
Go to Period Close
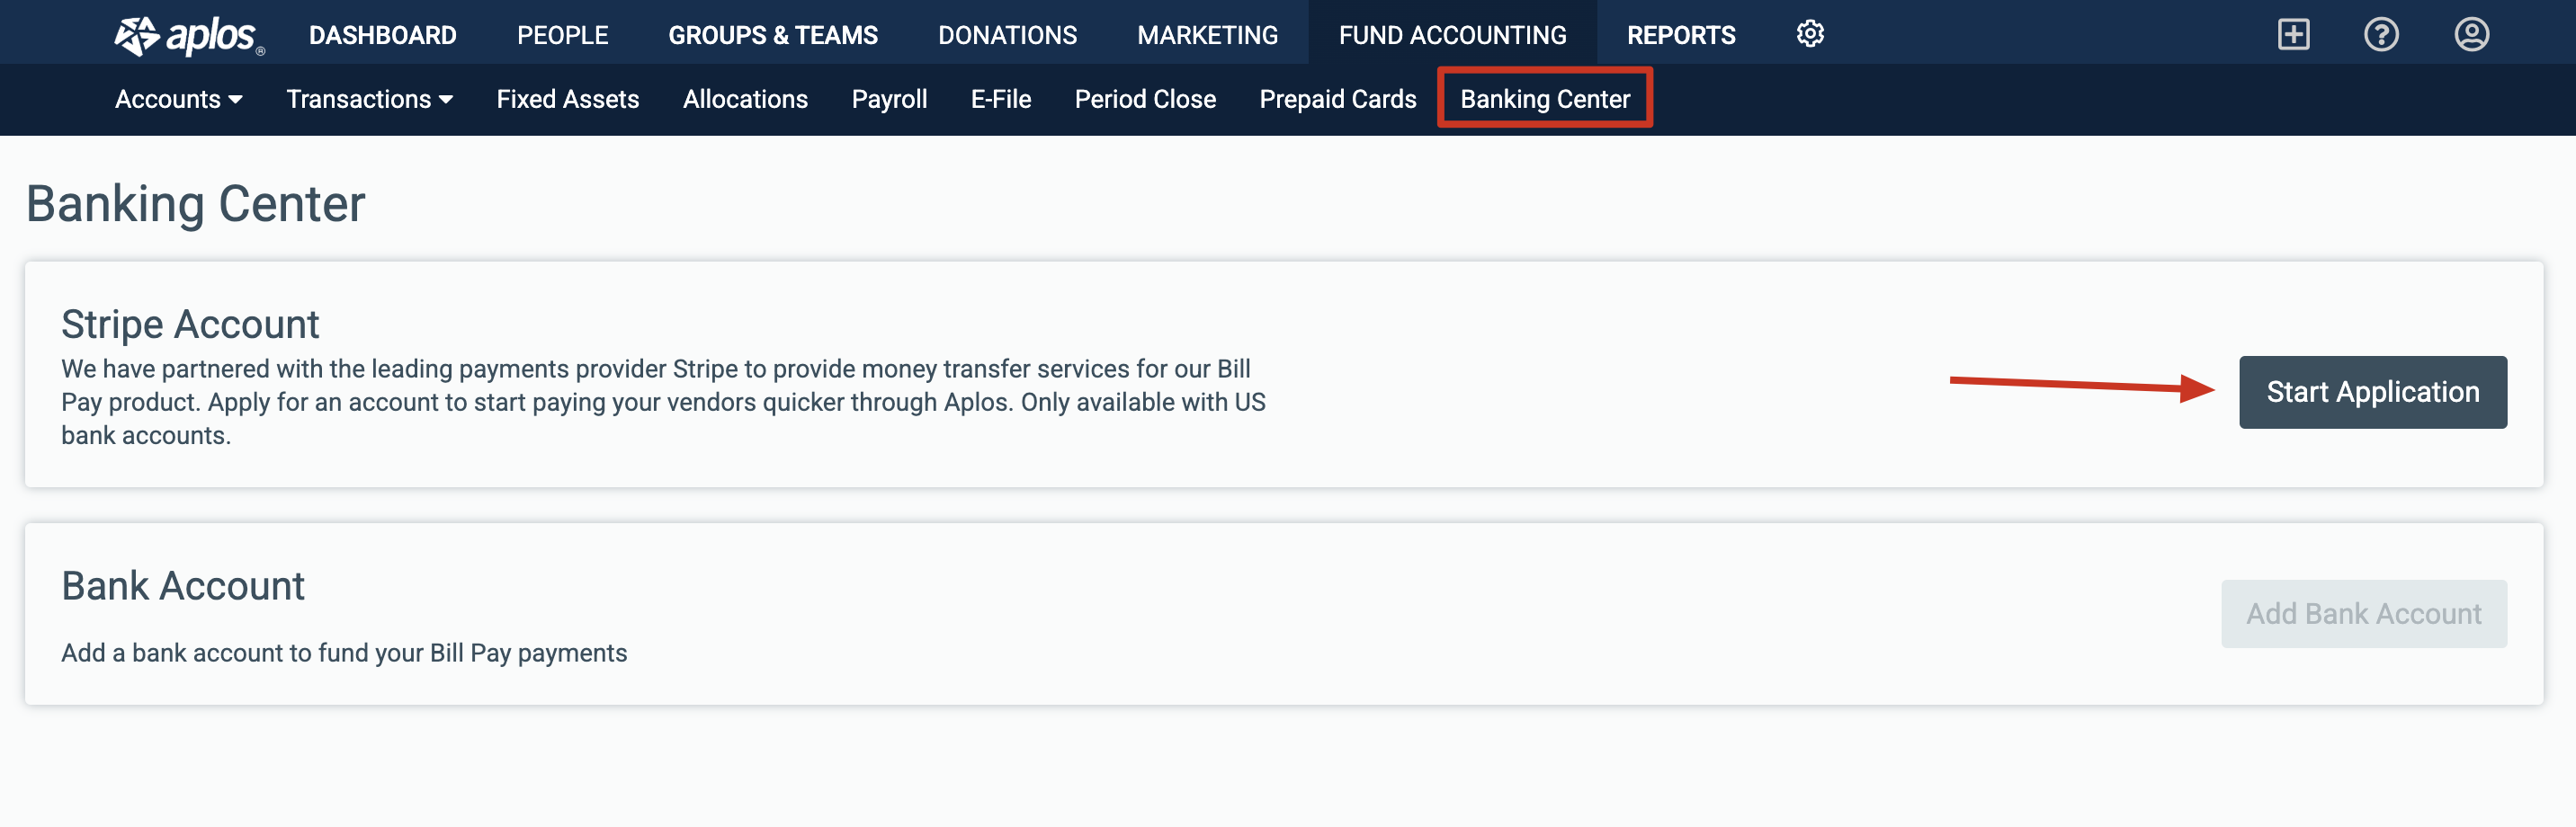[x=1145, y=99]
